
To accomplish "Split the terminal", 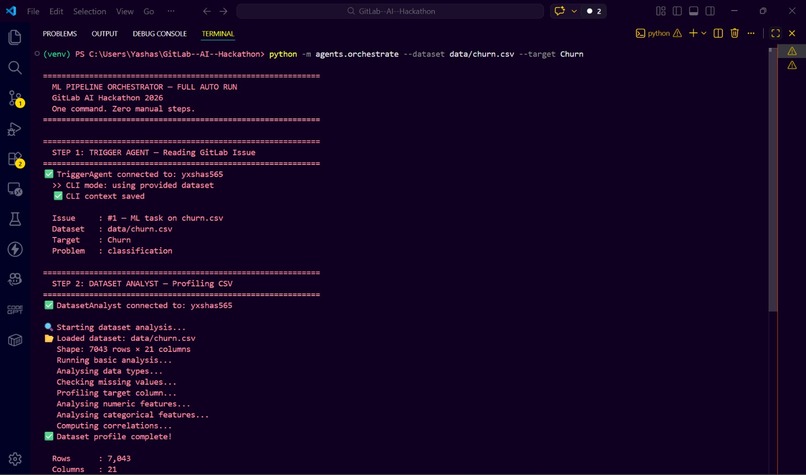I will click(718, 33).
